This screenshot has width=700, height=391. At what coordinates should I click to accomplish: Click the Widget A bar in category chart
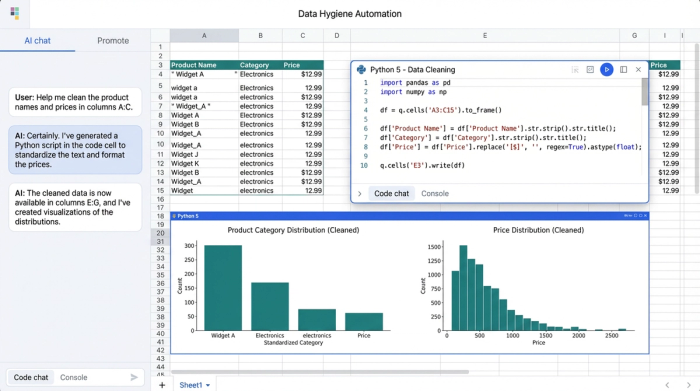tap(223, 288)
